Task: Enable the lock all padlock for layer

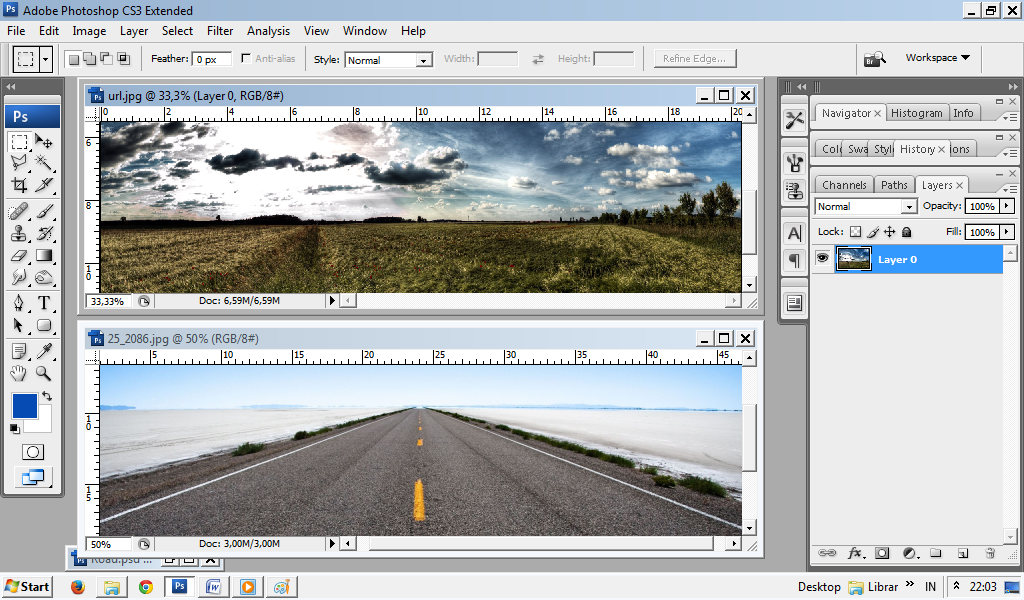Action: tap(906, 232)
